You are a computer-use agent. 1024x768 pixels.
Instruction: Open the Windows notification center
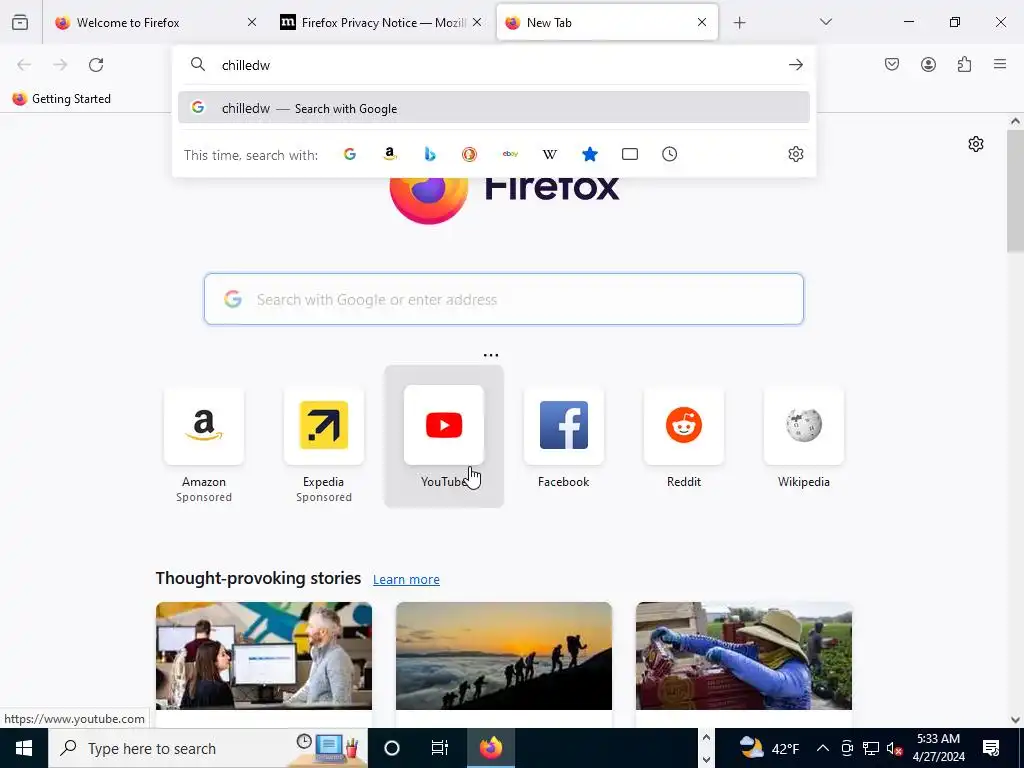click(991, 748)
